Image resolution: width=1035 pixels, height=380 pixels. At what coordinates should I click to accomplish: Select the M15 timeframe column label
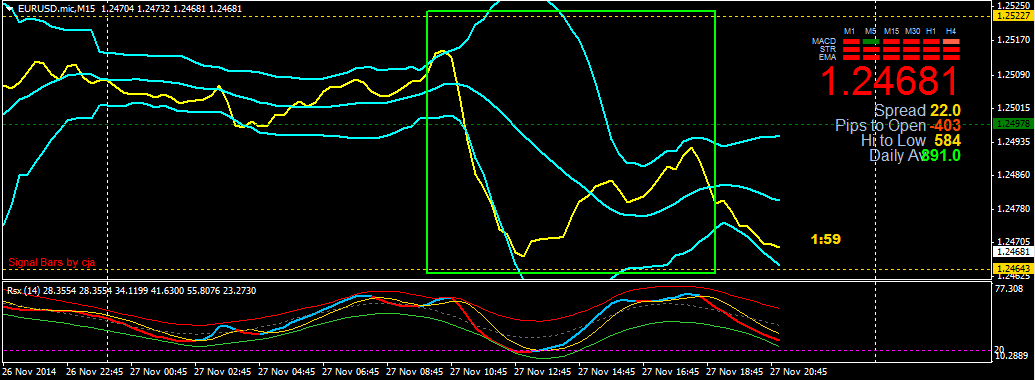891,31
